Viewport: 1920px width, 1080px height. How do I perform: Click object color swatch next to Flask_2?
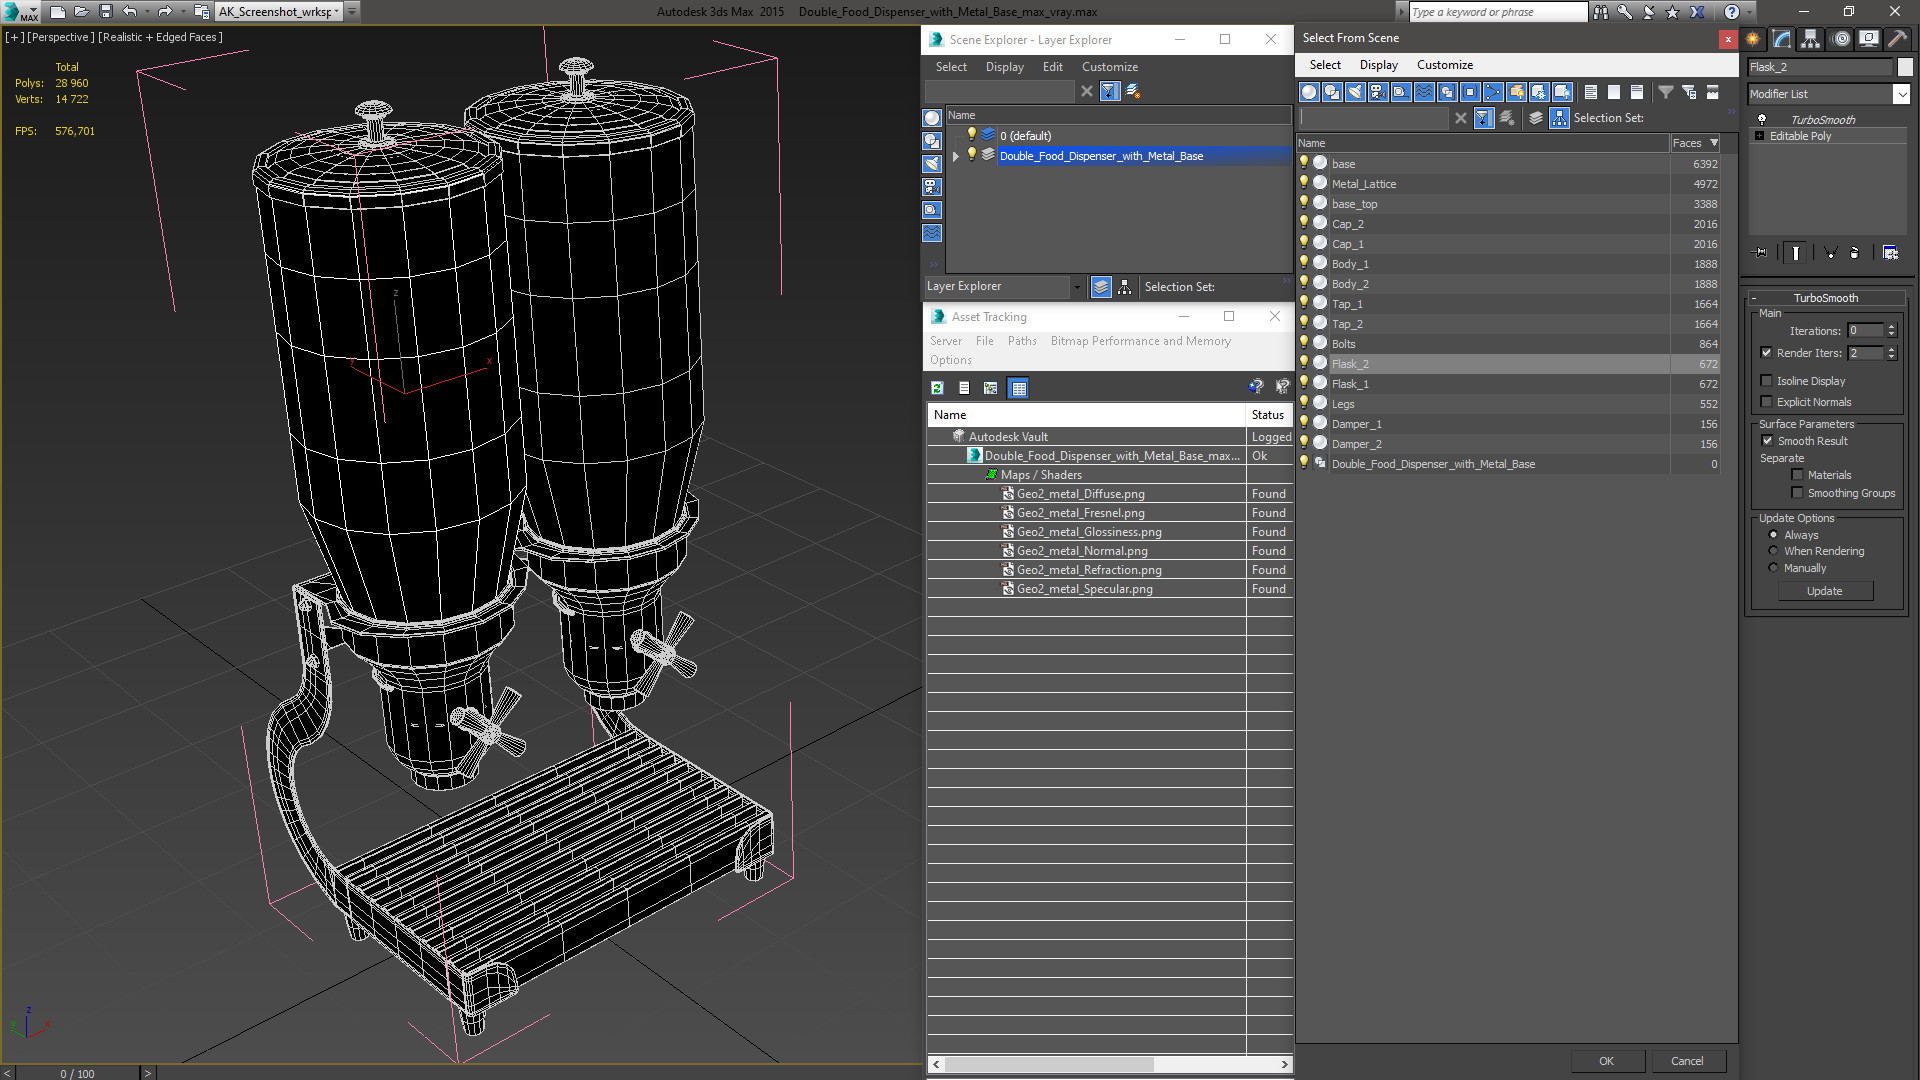[x=1905, y=67]
